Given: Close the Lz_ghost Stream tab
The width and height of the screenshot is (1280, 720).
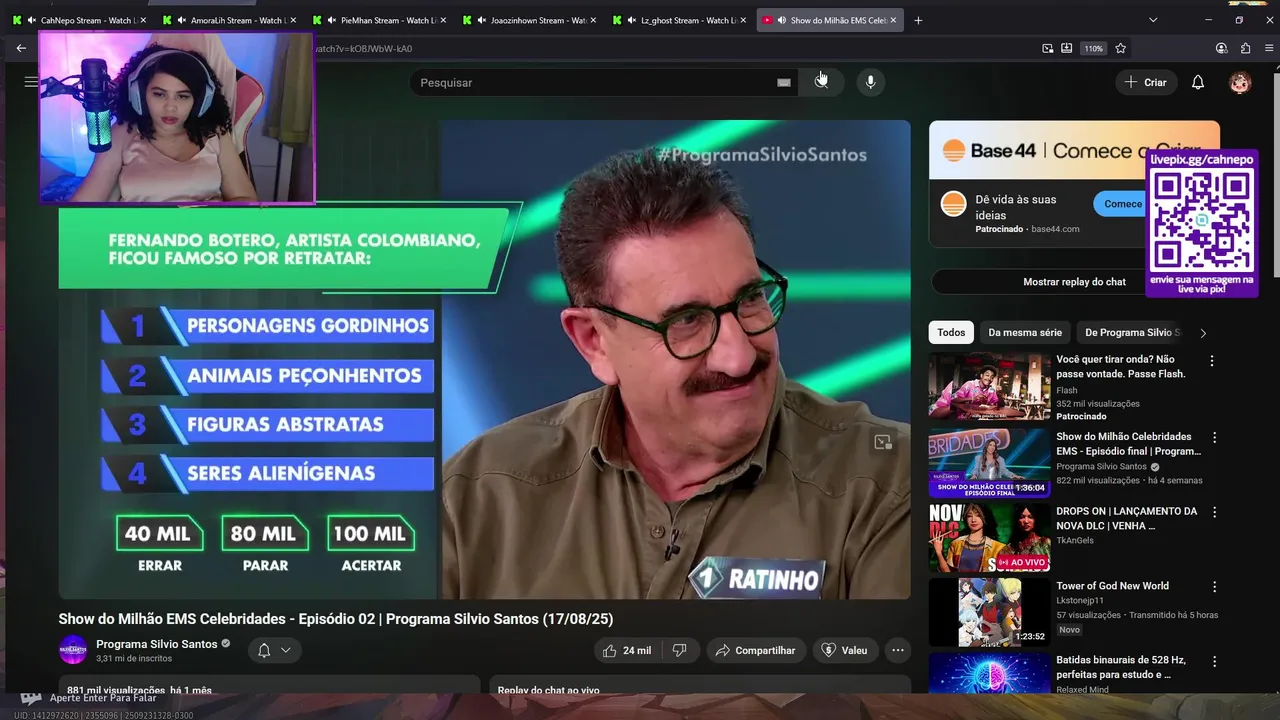Looking at the screenshot, I should pyautogui.click(x=743, y=20).
